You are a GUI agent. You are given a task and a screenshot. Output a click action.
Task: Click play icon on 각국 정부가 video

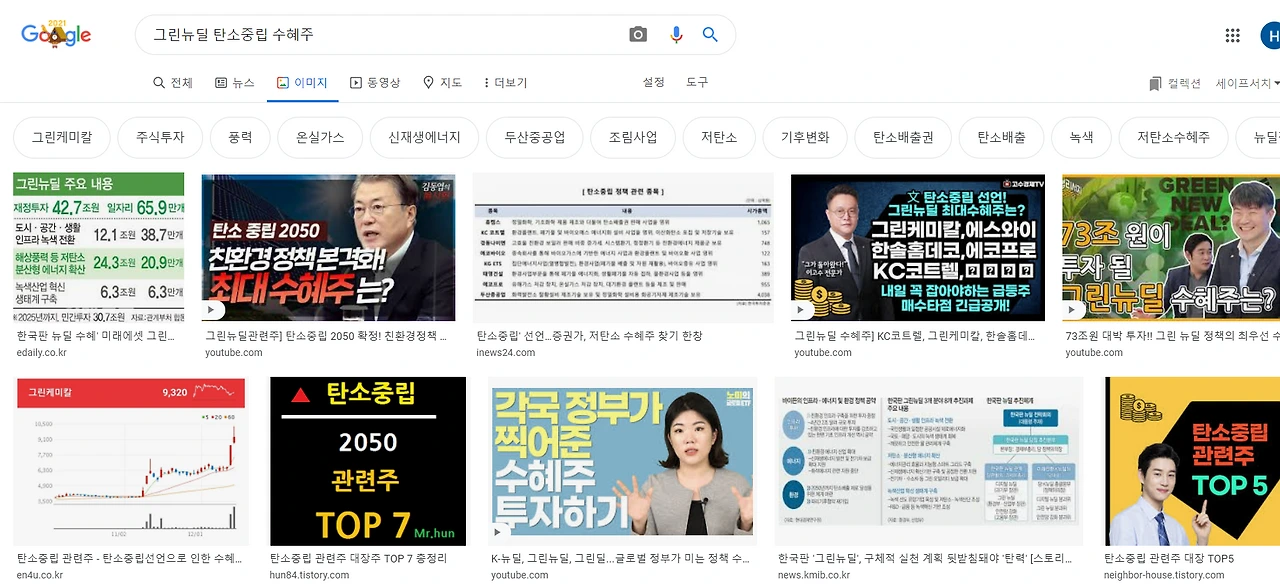(x=499, y=533)
